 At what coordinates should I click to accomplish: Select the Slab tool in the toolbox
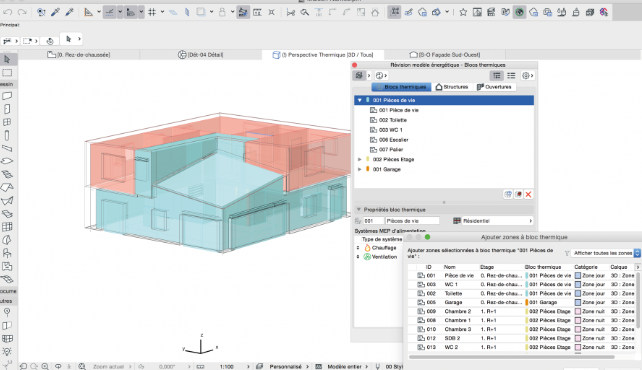(7, 161)
